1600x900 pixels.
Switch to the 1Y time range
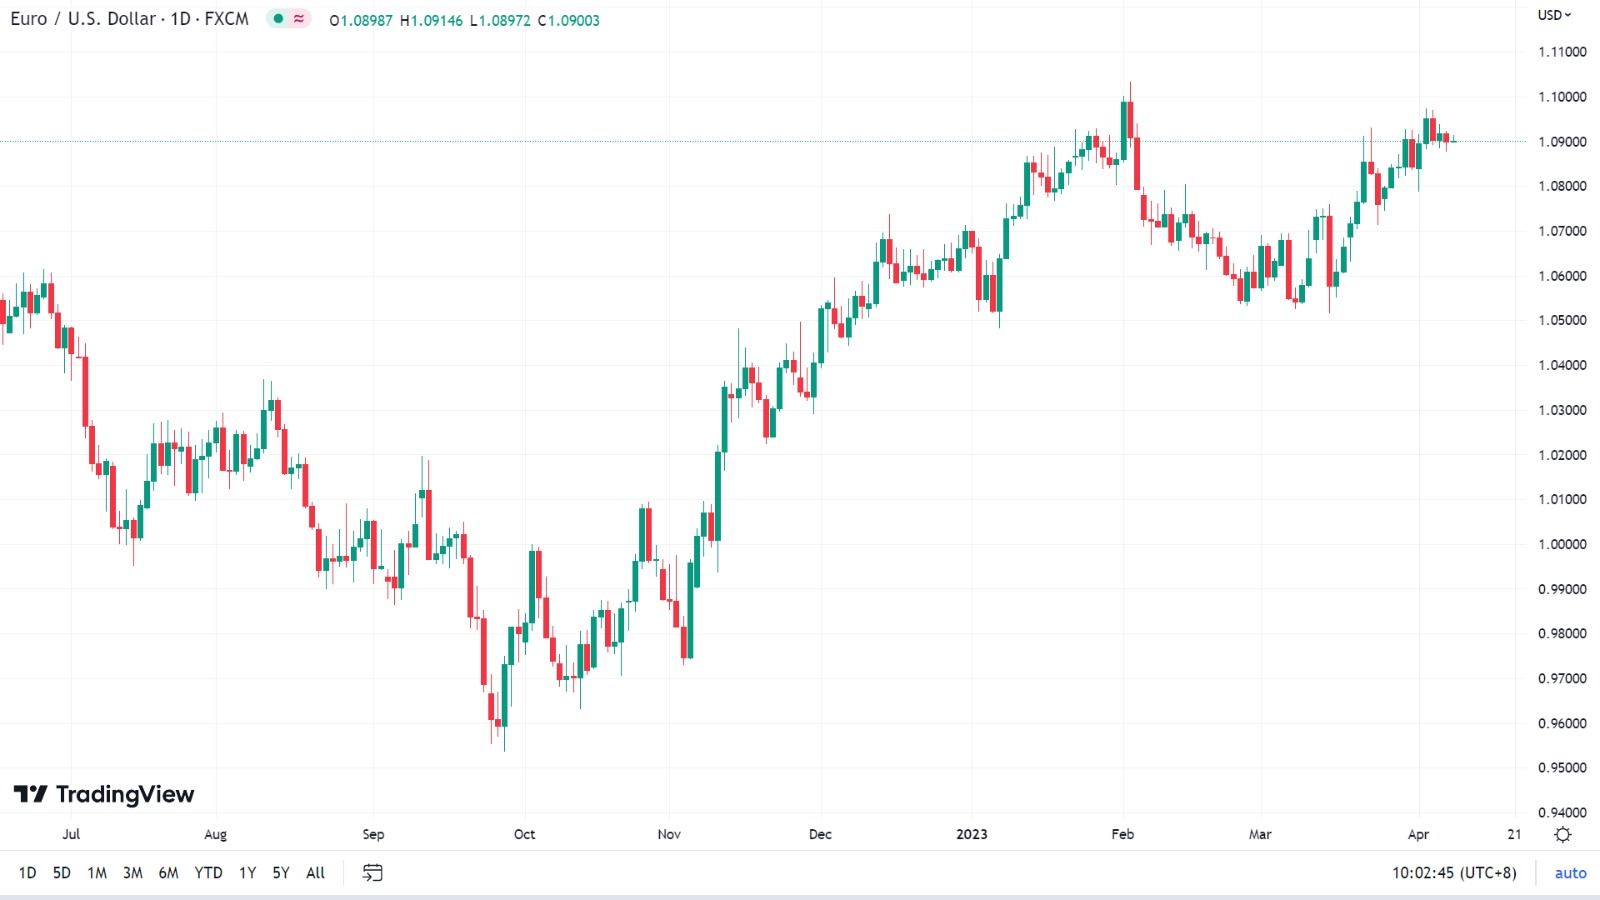247,873
